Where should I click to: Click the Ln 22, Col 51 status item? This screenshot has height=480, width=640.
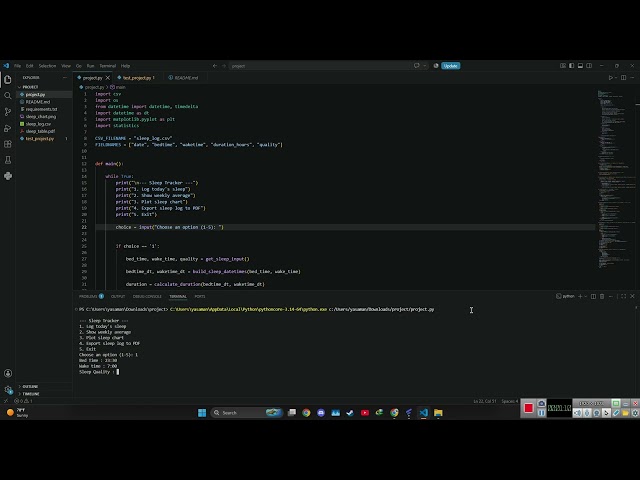[x=485, y=401]
